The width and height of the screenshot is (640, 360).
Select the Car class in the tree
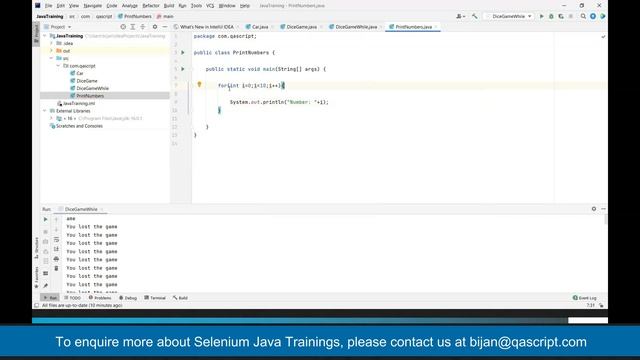pos(80,73)
